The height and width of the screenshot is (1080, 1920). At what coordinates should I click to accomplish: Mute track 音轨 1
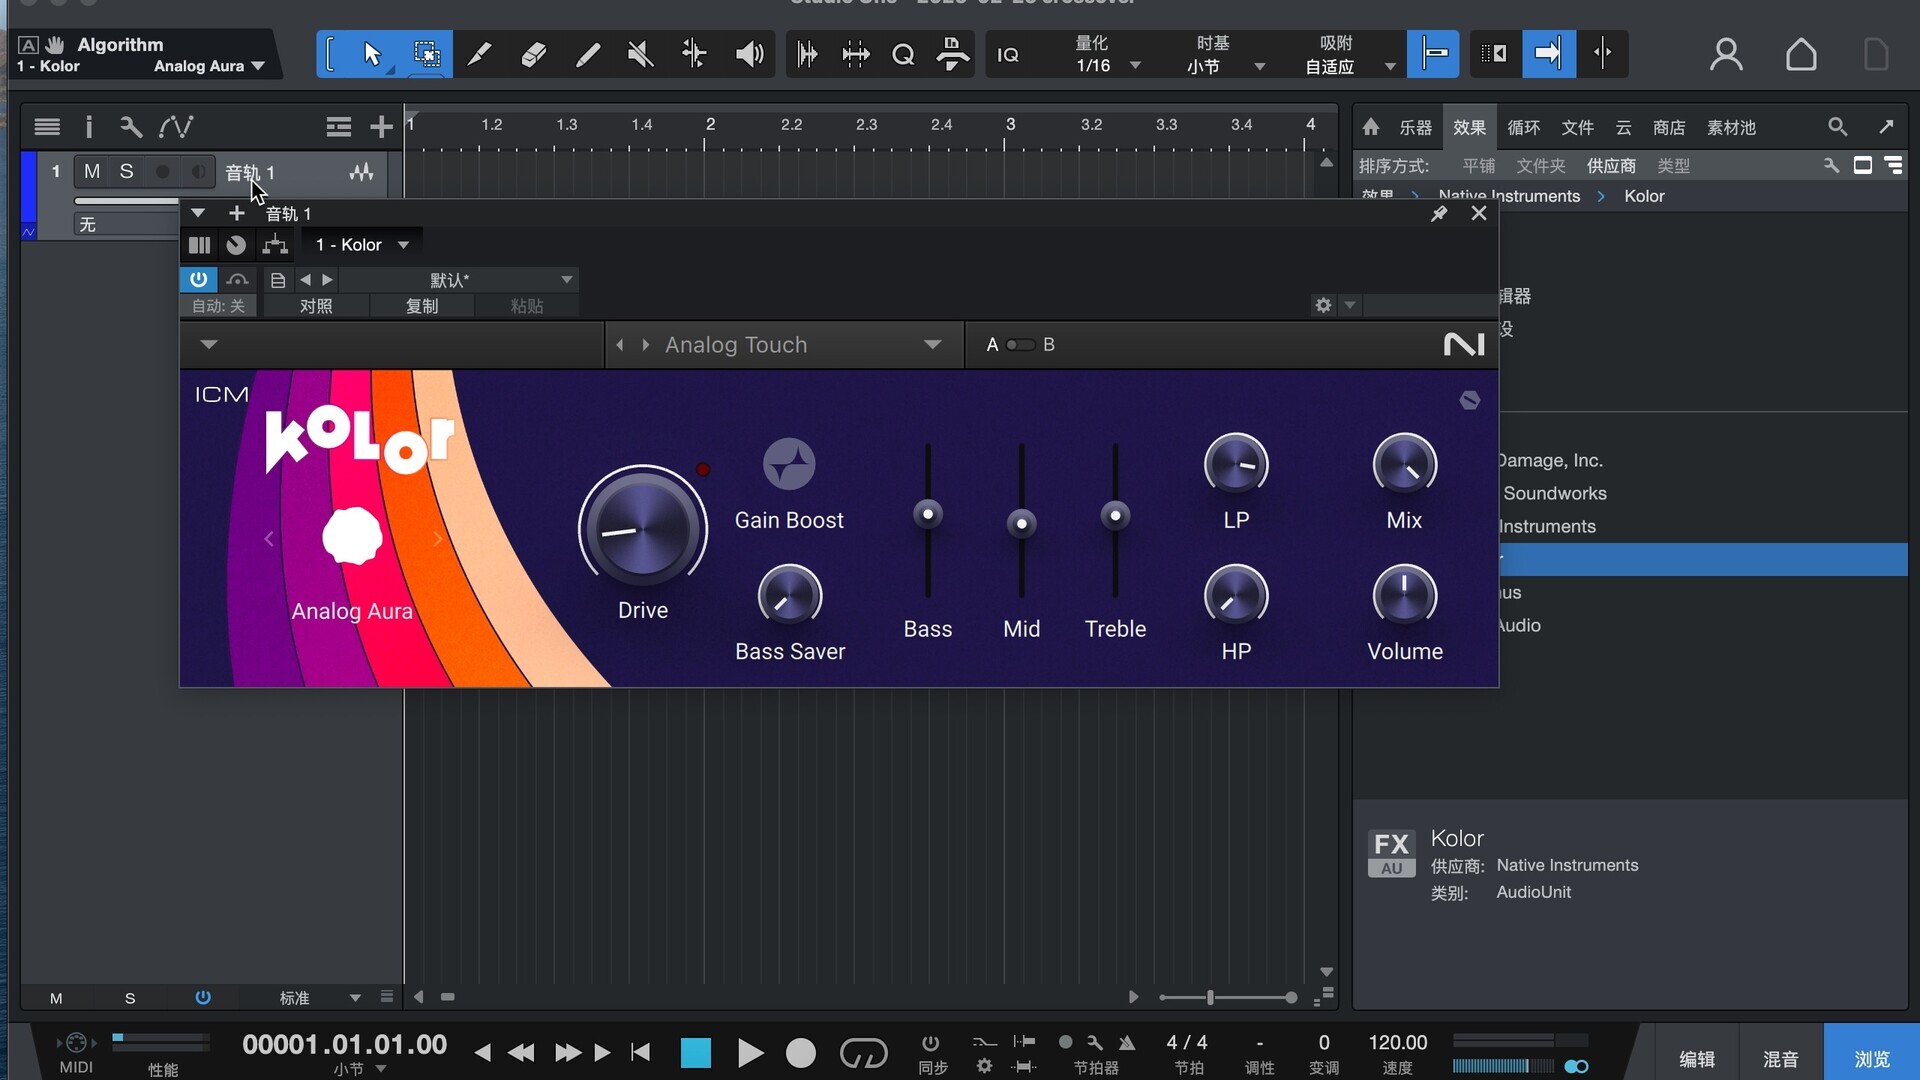tap(92, 172)
